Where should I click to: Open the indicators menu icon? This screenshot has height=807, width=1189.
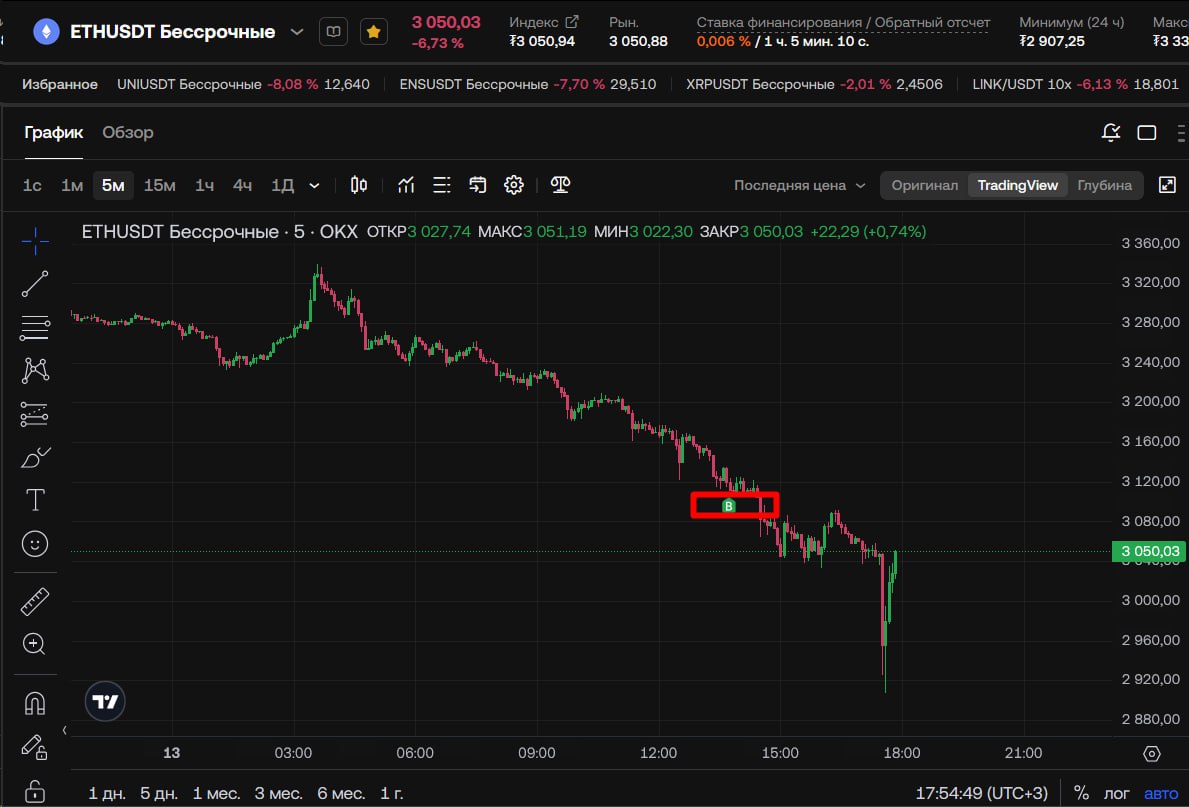(406, 185)
